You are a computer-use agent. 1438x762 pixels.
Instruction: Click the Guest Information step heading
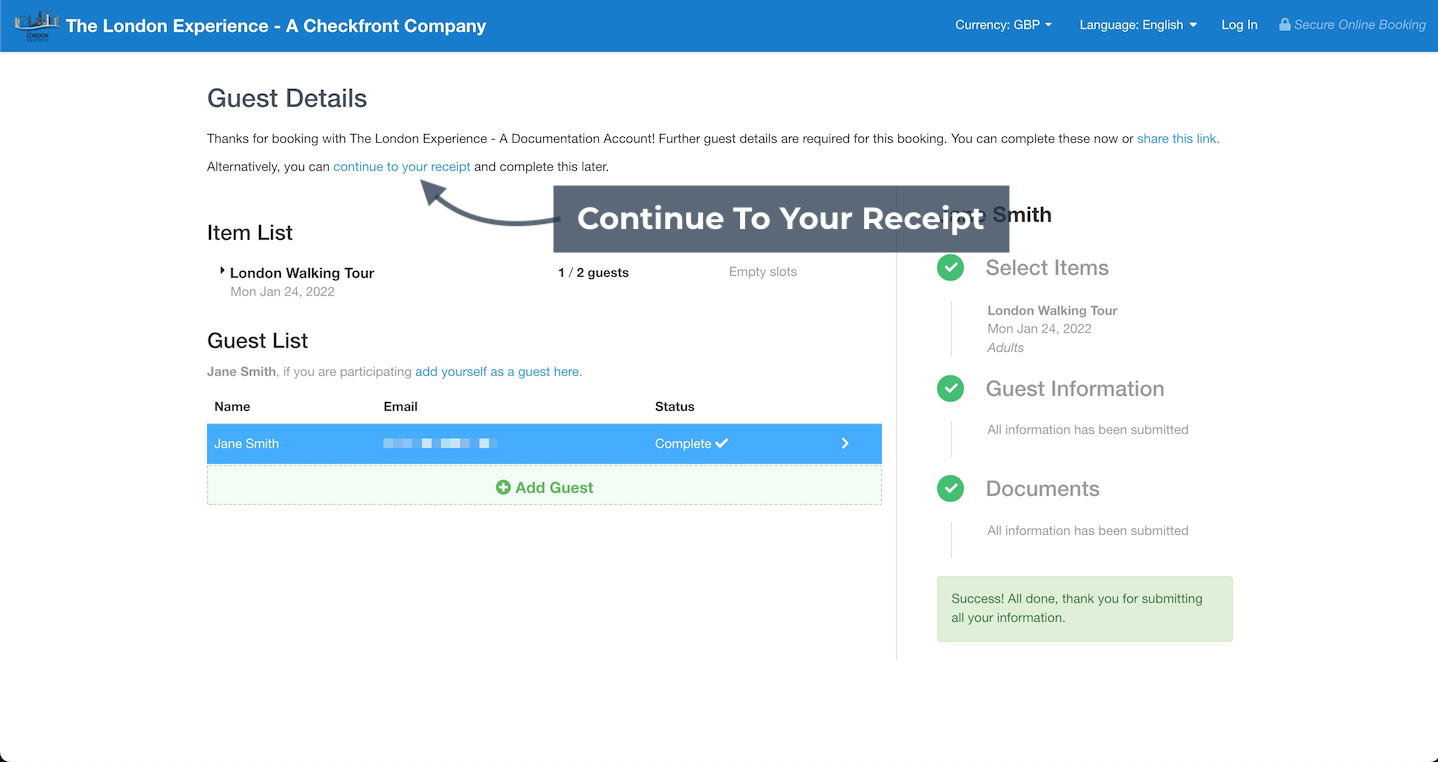click(1075, 389)
